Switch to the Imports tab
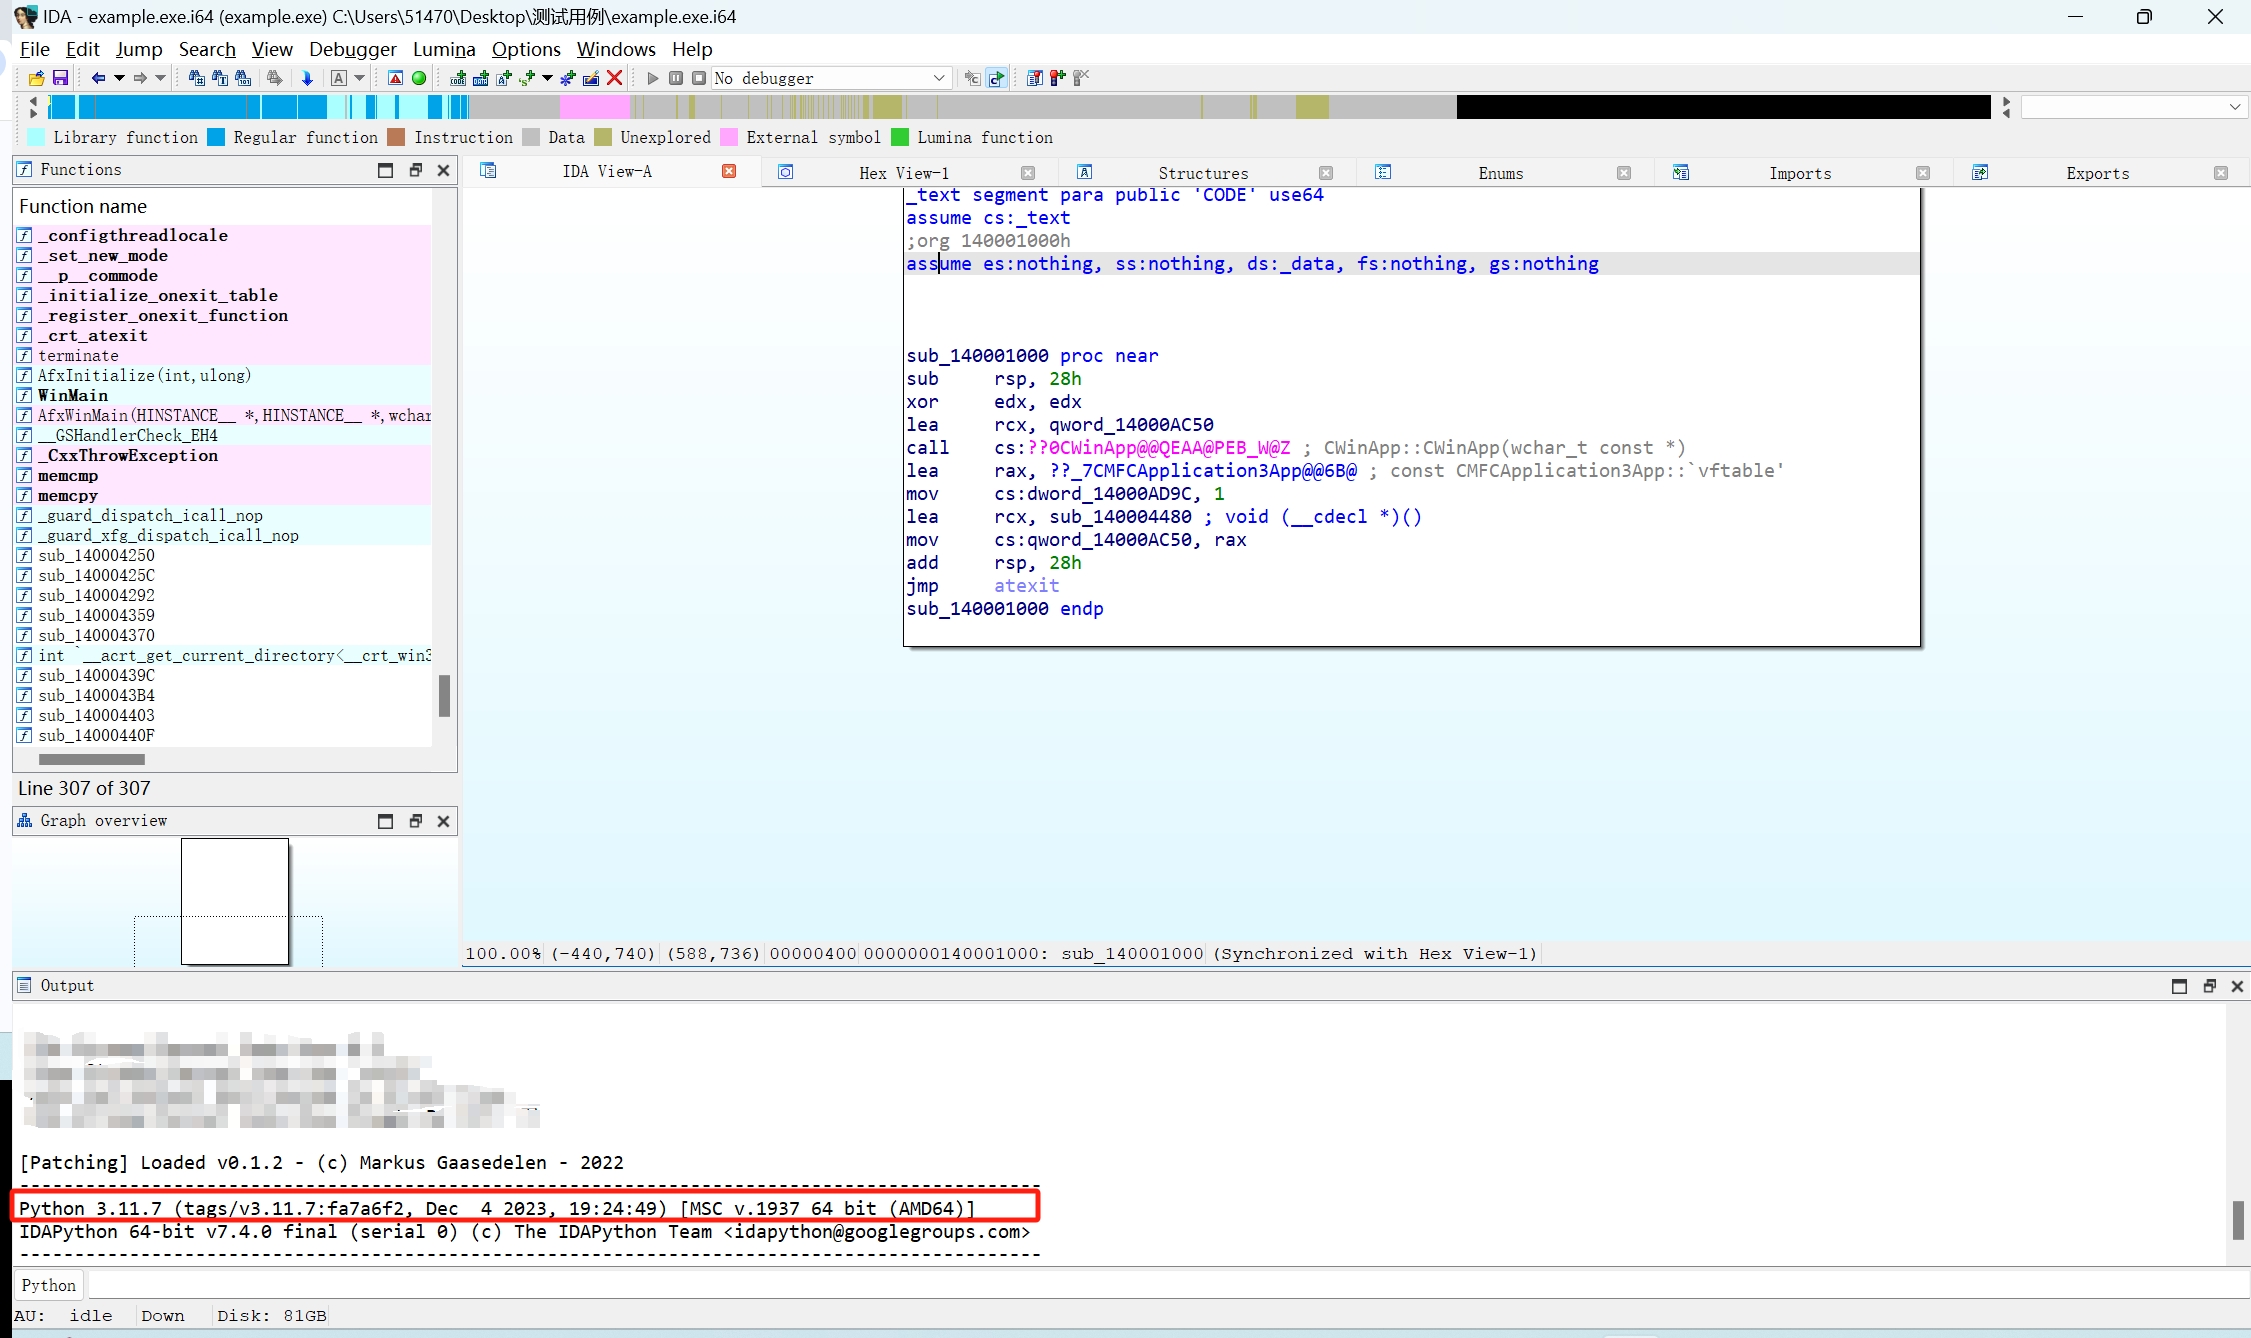Image resolution: width=2251 pixels, height=1338 pixels. click(x=1800, y=173)
